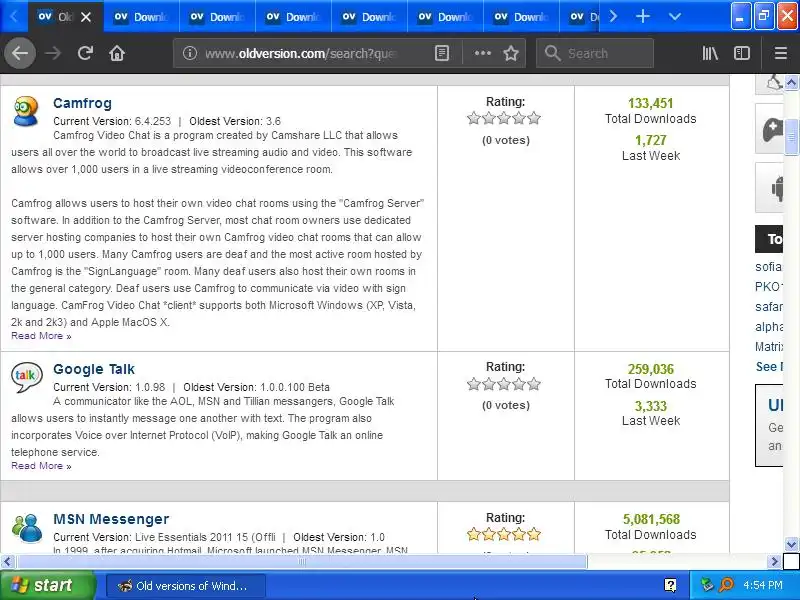Click the See link in sidebar
The image size is (800, 600).
(769, 367)
